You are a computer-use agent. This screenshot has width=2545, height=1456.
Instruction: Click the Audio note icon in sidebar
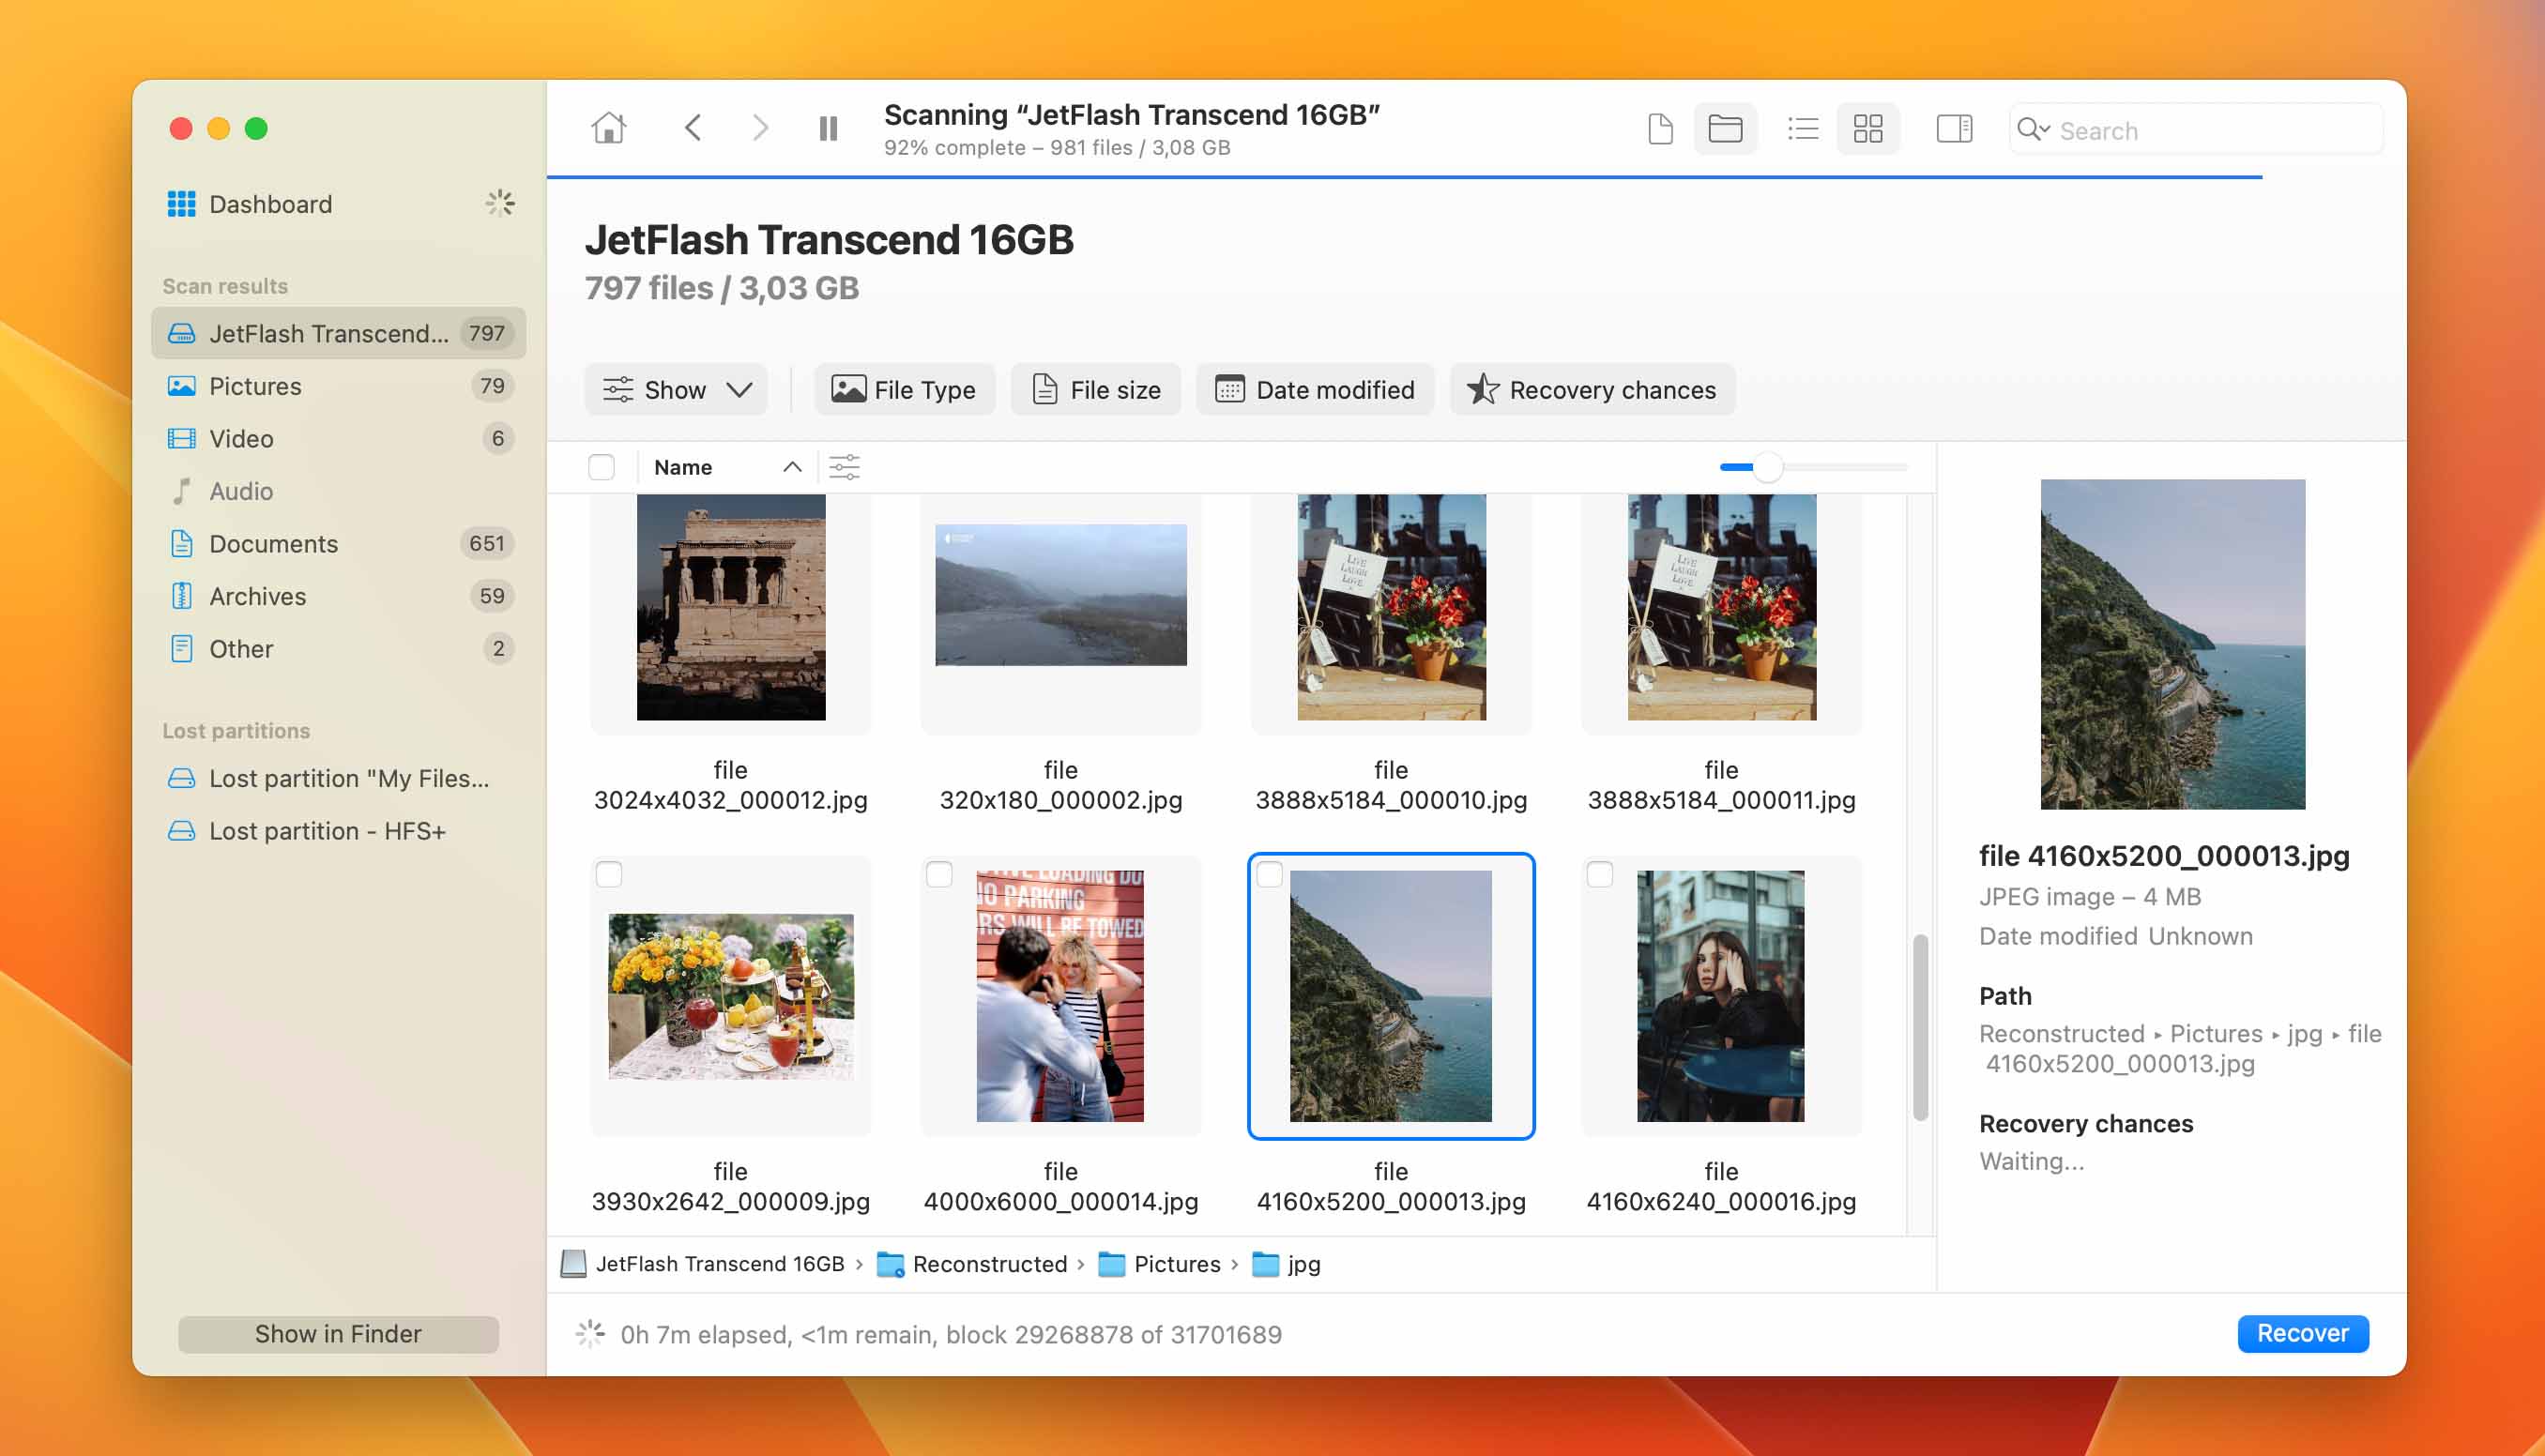tap(181, 491)
